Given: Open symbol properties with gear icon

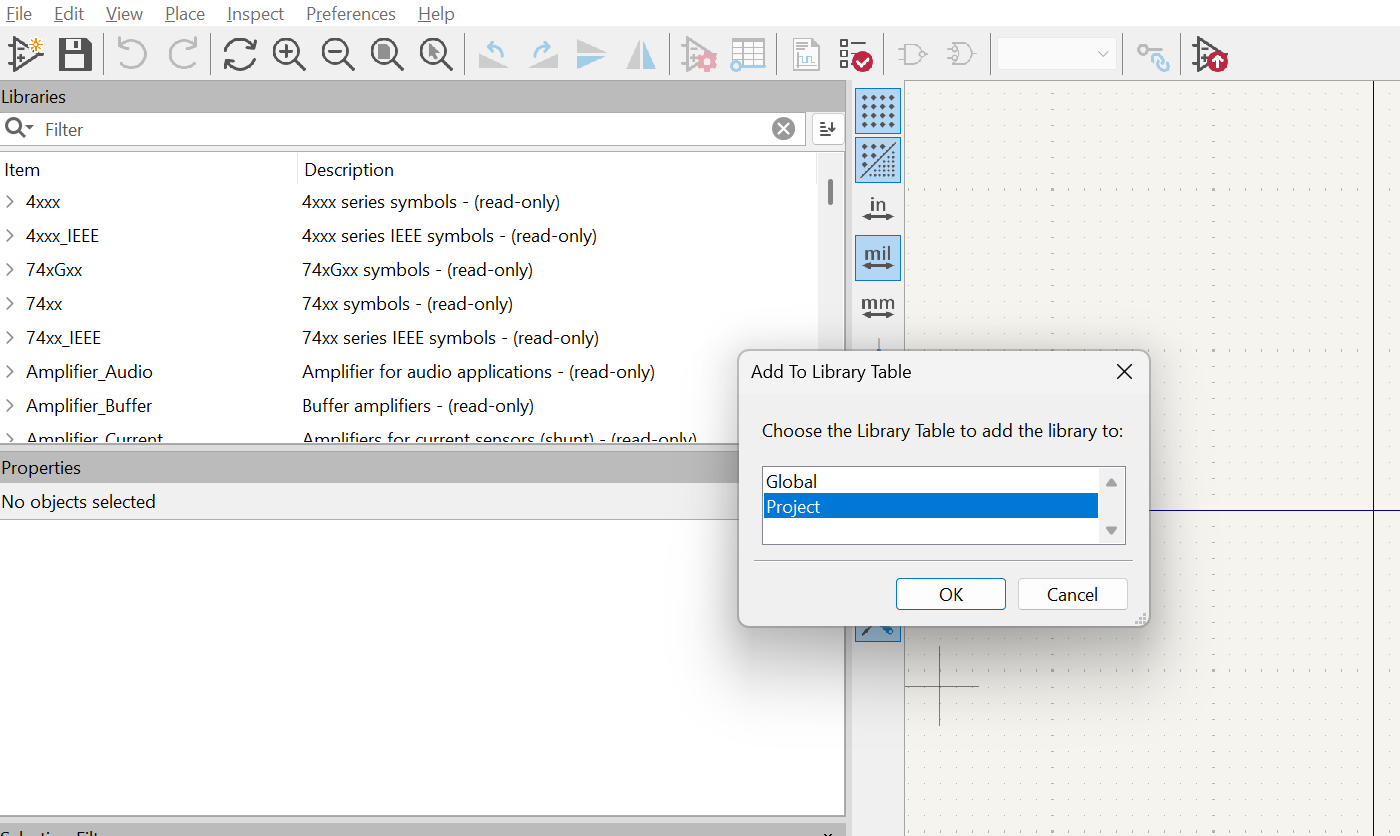Looking at the screenshot, I should coord(699,54).
